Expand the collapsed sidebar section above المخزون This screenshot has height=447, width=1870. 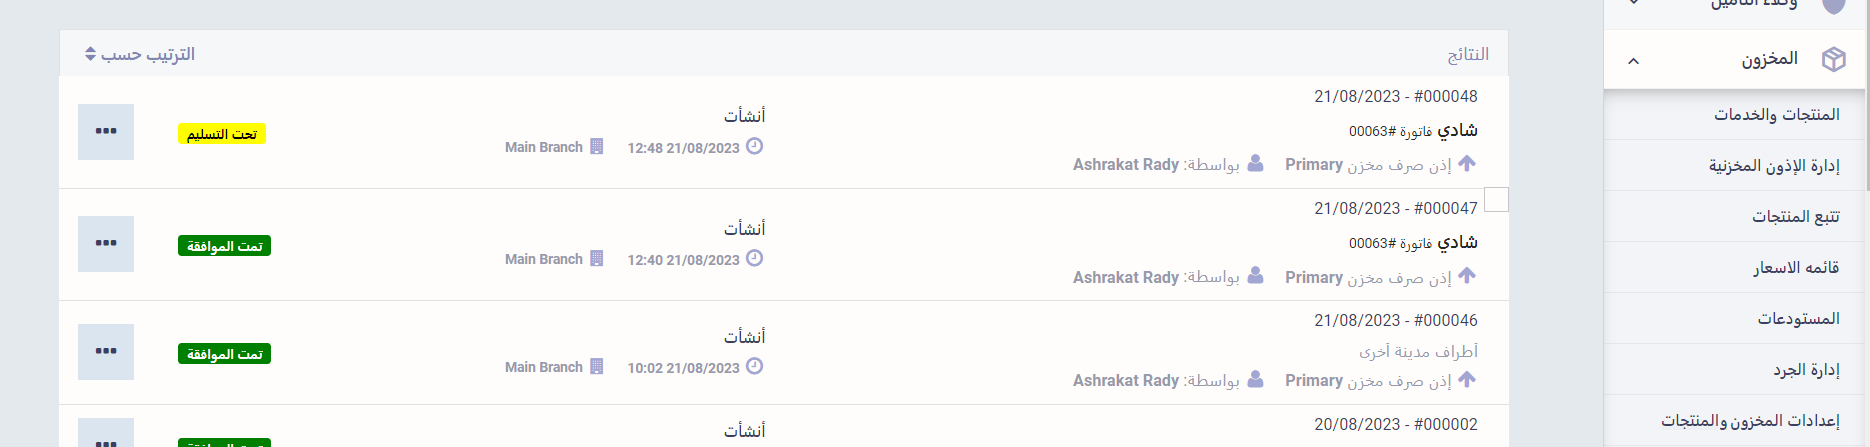click(x=1634, y=3)
